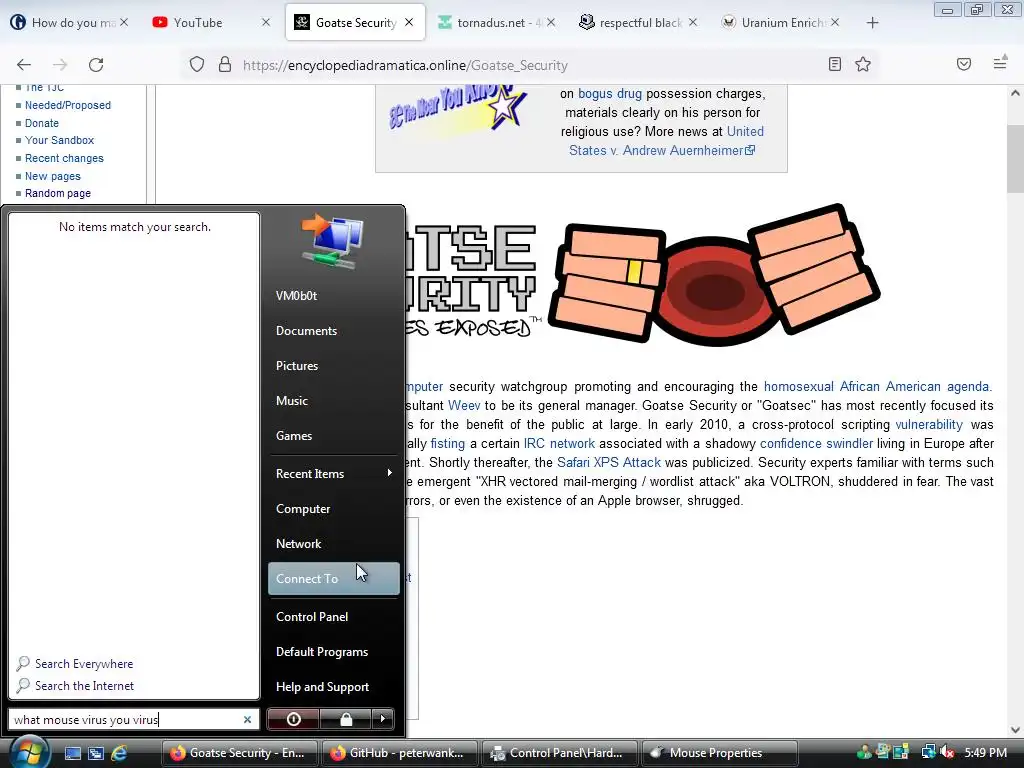
Task: Toggle reader view icon
Action: pyautogui.click(x=835, y=64)
